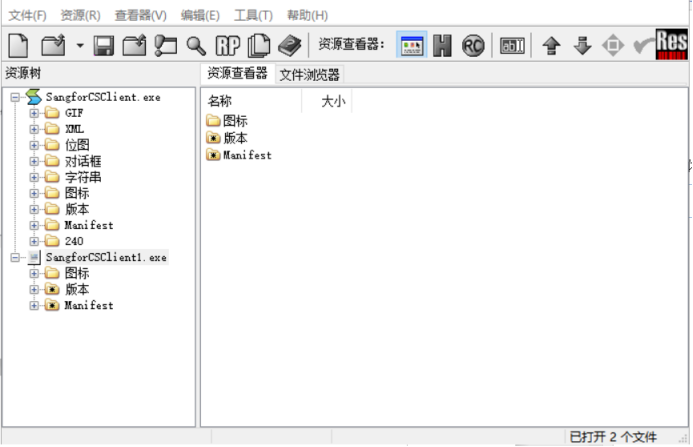Viewport: 693px width, 447px height.
Task: Collapse the SangforCSClient.exe tree node
Action: click(x=15, y=97)
